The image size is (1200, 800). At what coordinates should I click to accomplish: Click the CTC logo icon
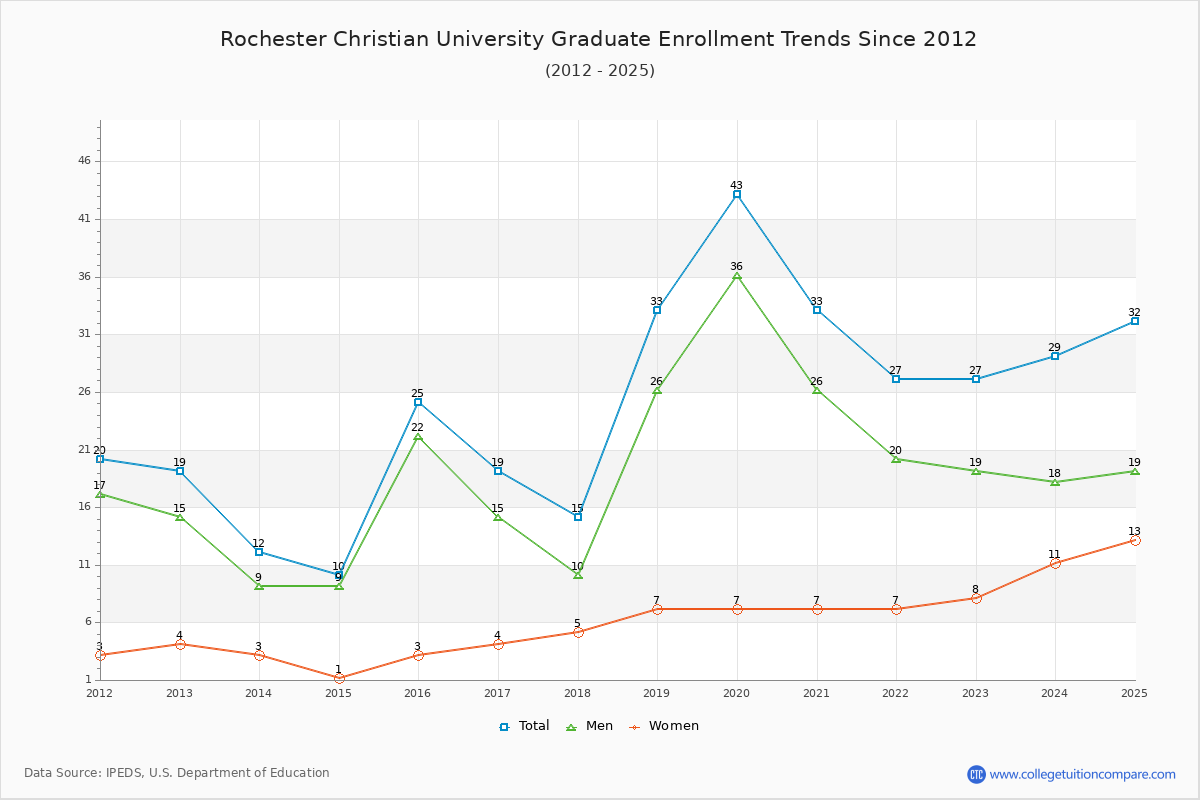click(x=976, y=774)
